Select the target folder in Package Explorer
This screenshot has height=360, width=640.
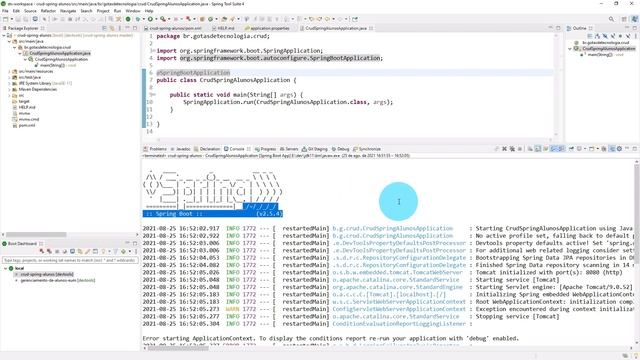(x=24, y=101)
